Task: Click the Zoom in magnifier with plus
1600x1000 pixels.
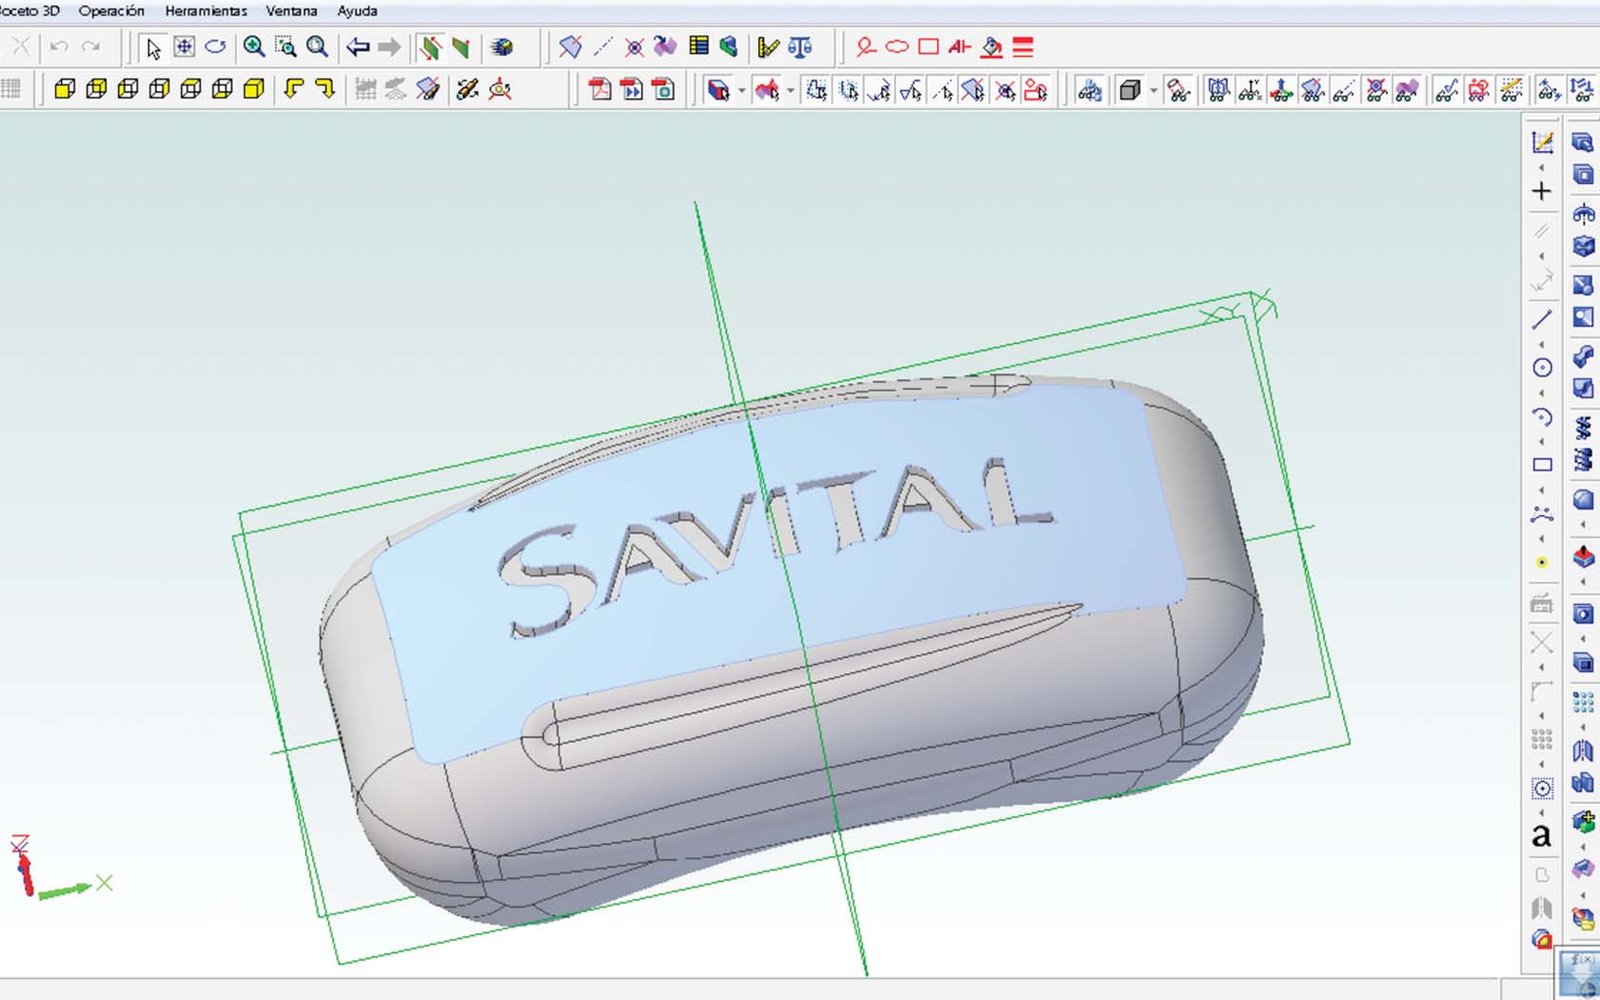Action: 254,47
